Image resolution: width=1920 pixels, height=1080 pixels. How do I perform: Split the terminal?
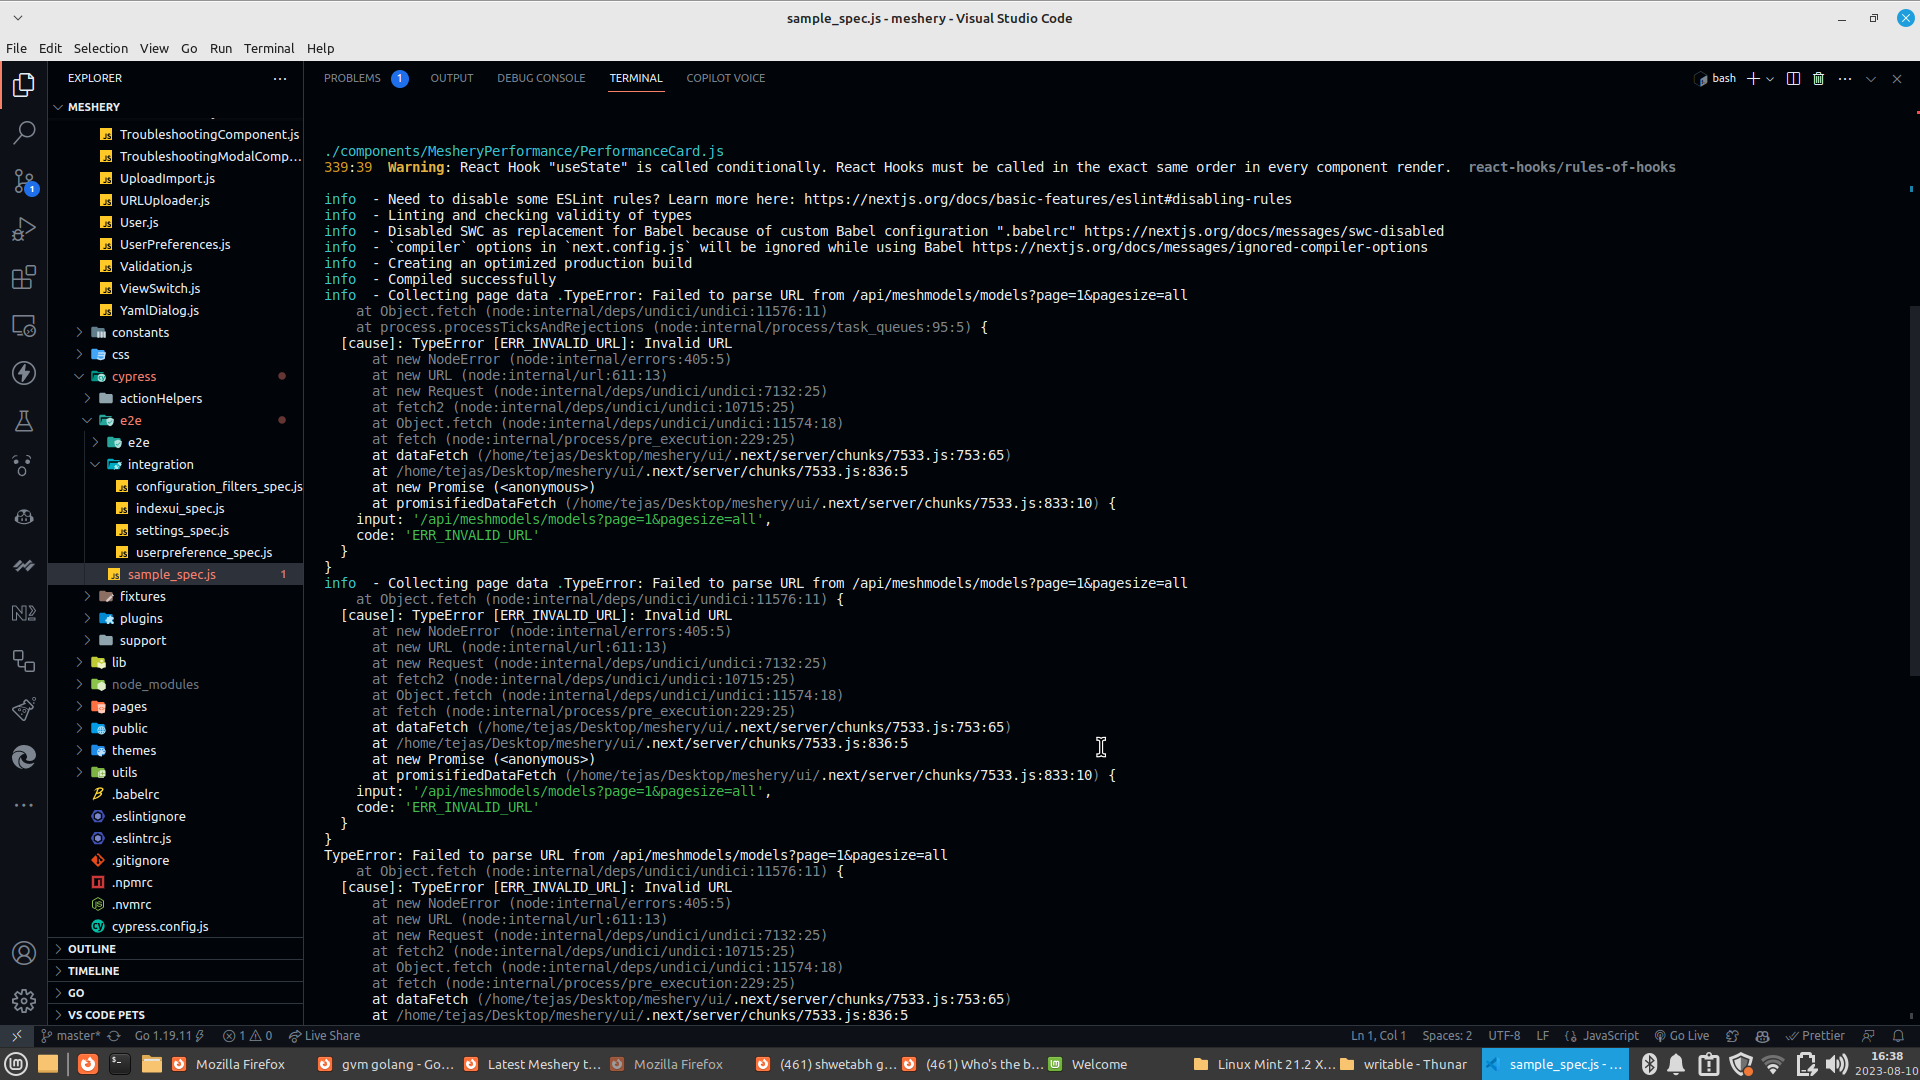pos(1793,78)
